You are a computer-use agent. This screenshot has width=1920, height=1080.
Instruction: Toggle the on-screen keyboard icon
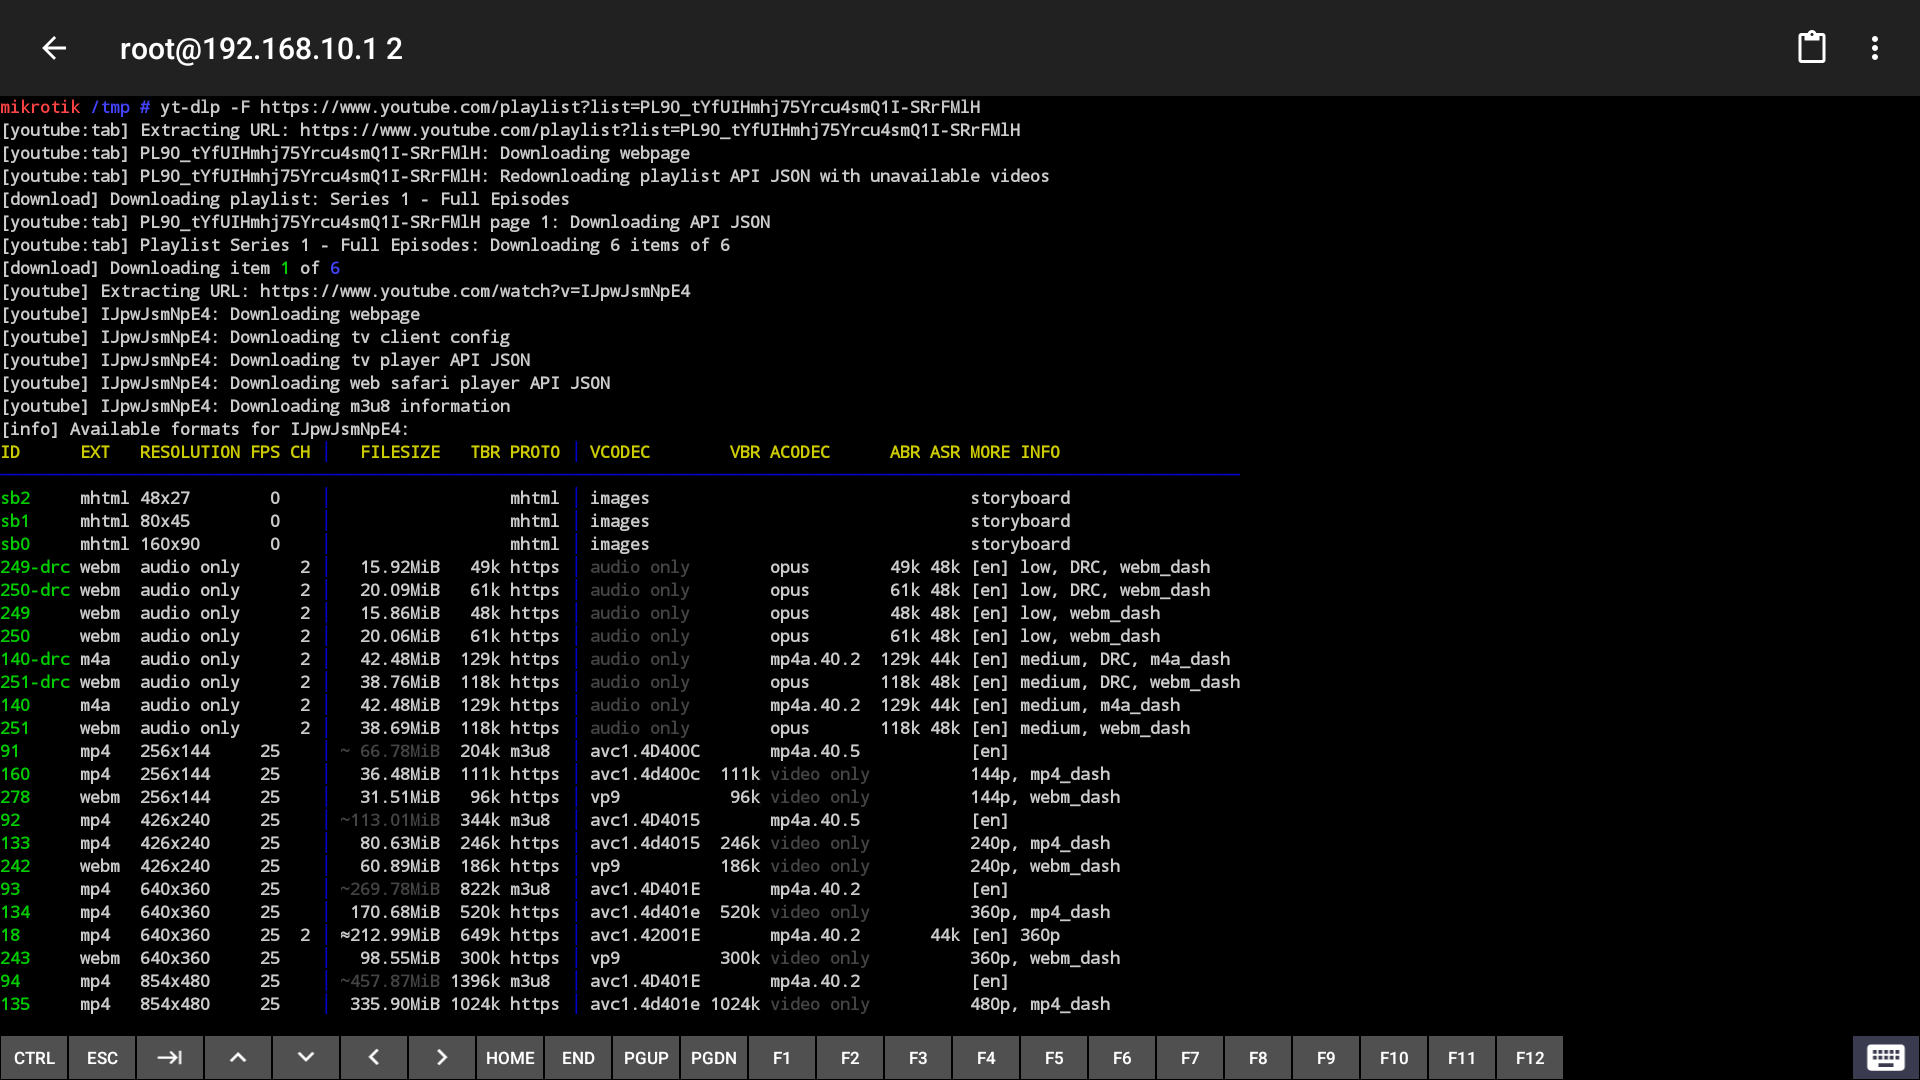pyautogui.click(x=1885, y=1057)
